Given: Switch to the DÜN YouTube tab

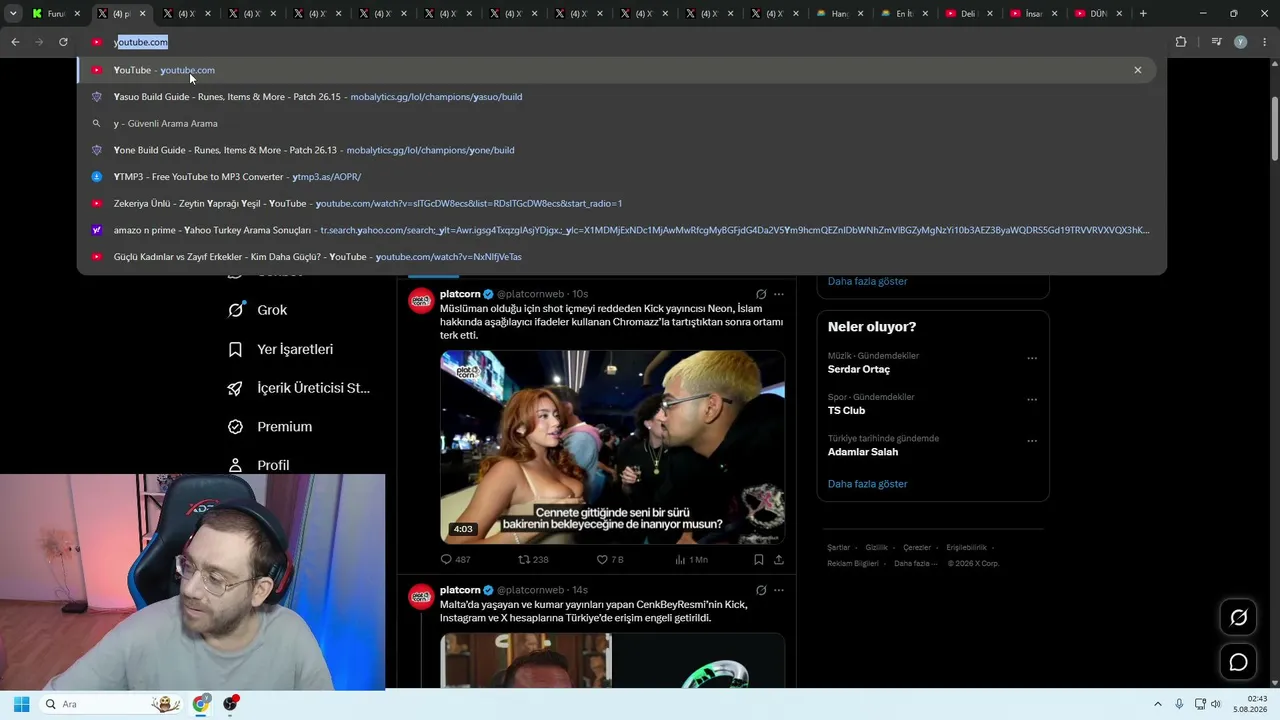Looking at the screenshot, I should click(1099, 14).
